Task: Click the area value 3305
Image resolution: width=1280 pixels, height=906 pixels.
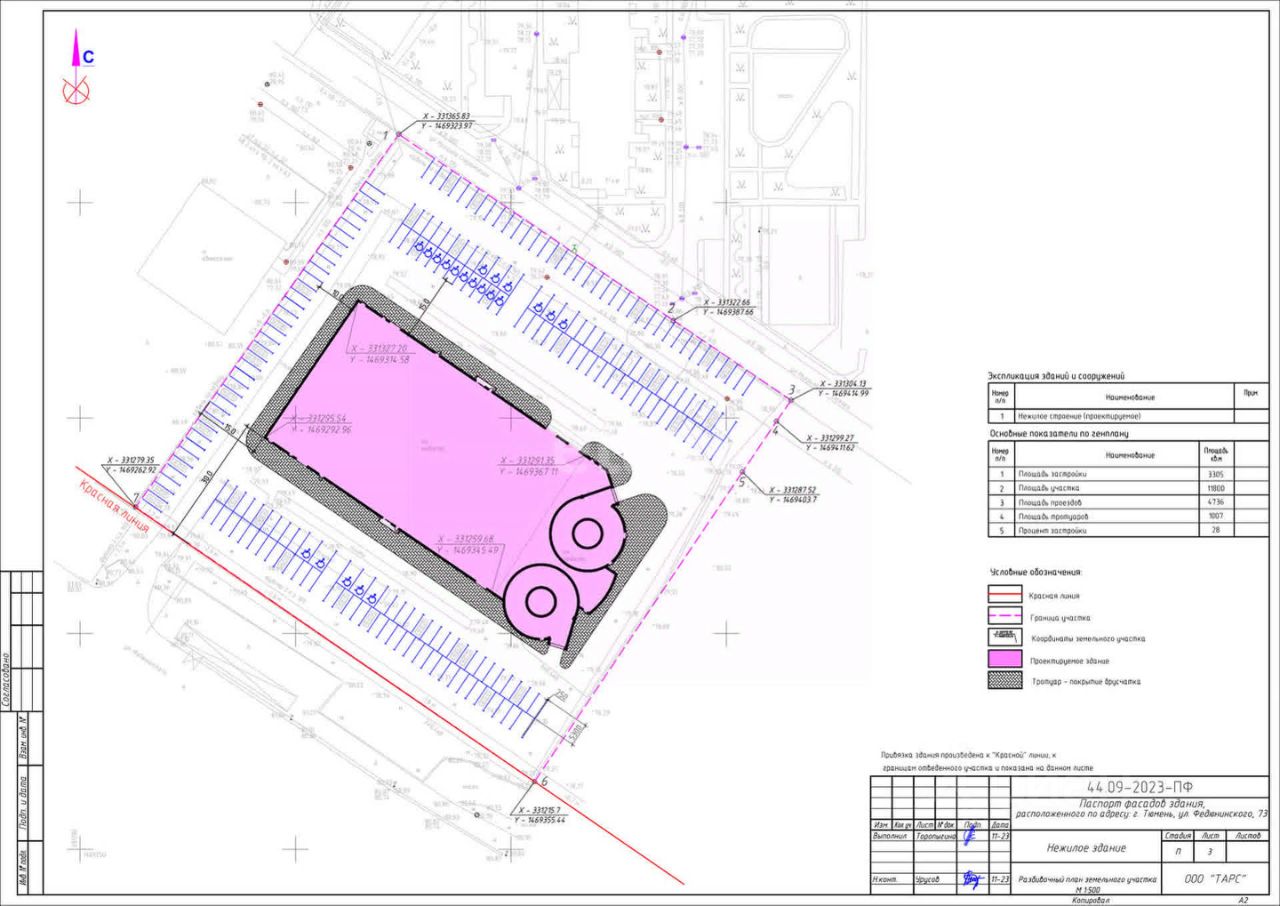Action: [x=1217, y=473]
